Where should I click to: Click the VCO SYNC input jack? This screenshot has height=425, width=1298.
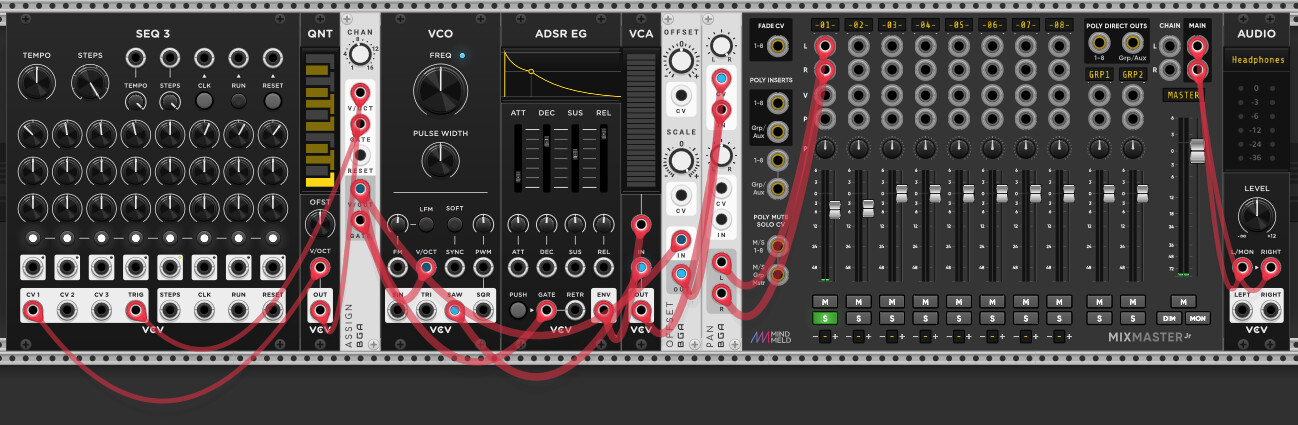click(x=454, y=267)
